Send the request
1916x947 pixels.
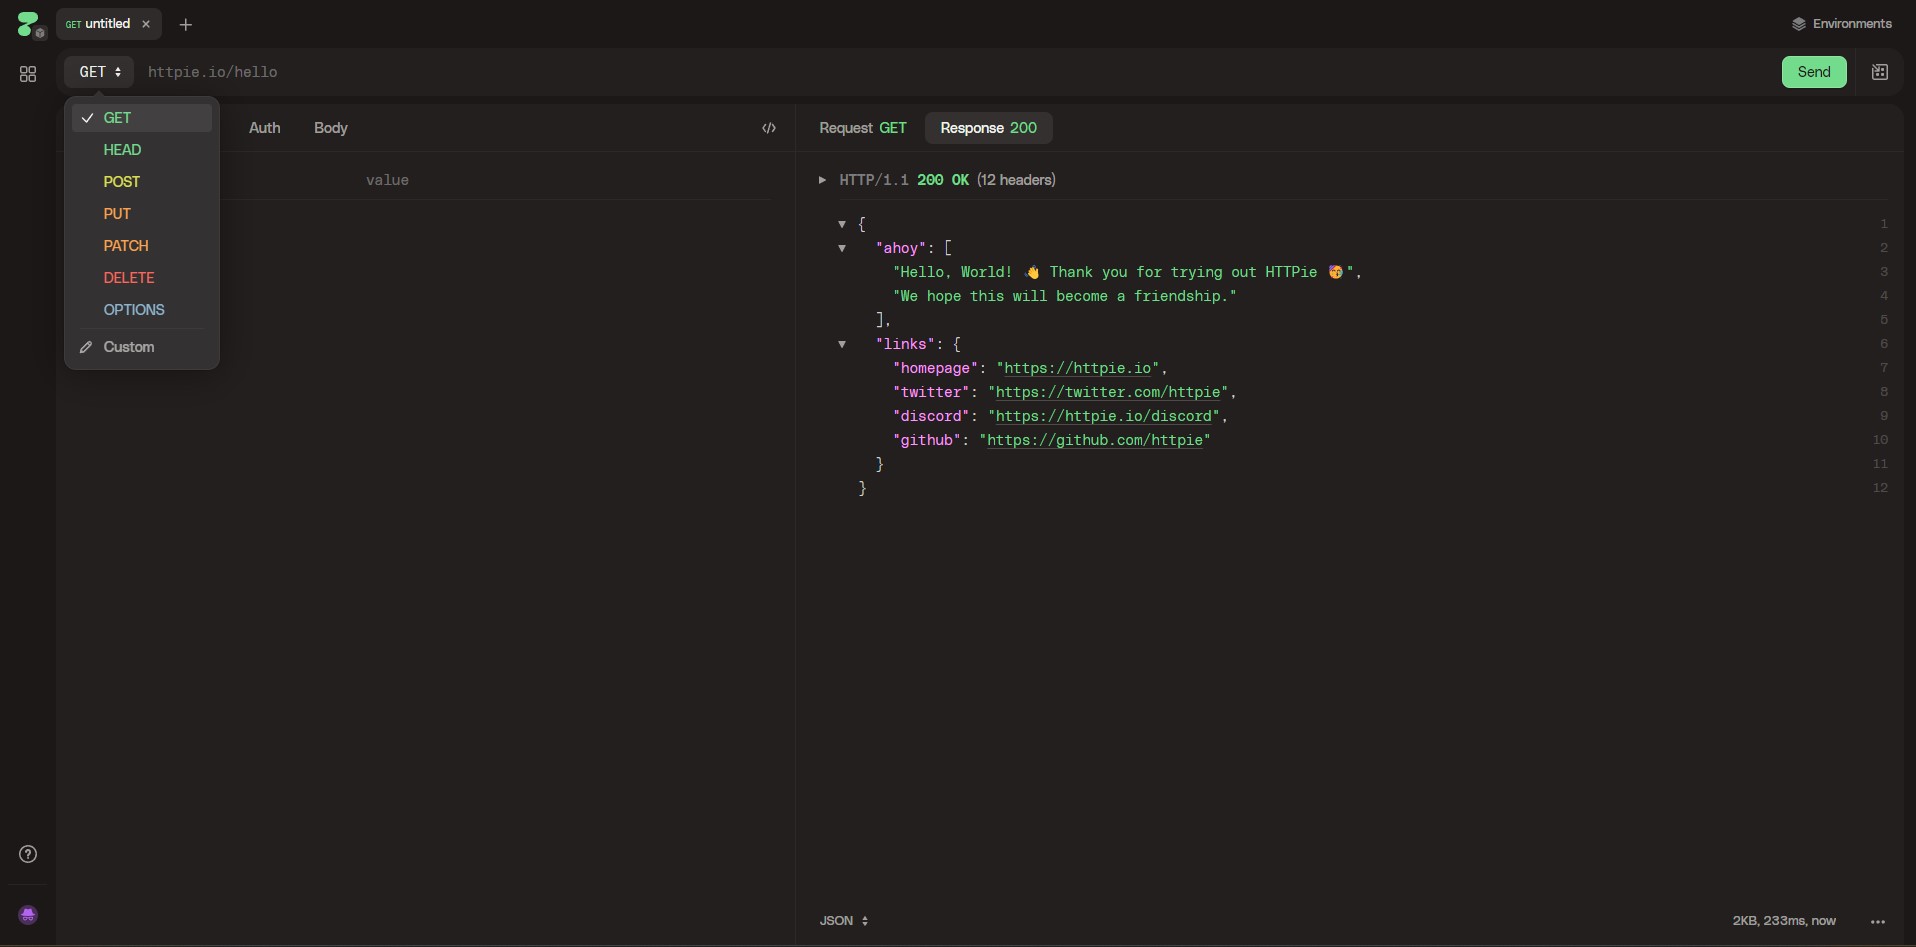pos(1814,72)
